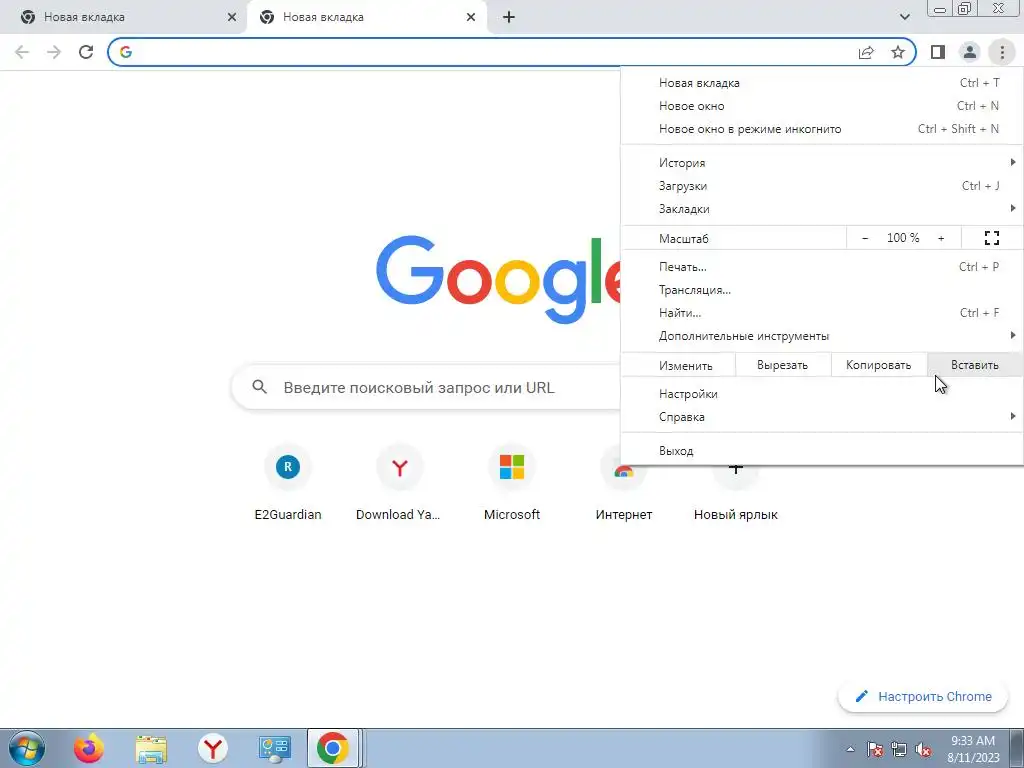
Task: Select Новая вкладка menu item
Action: [822, 83]
